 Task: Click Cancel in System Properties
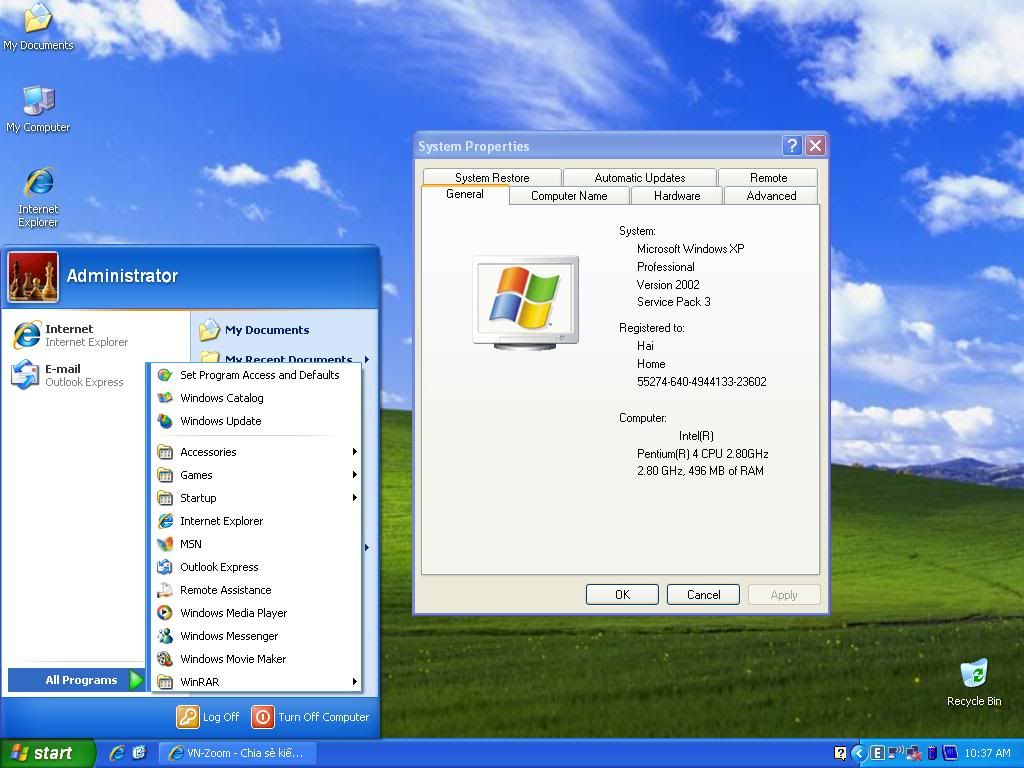click(x=703, y=595)
